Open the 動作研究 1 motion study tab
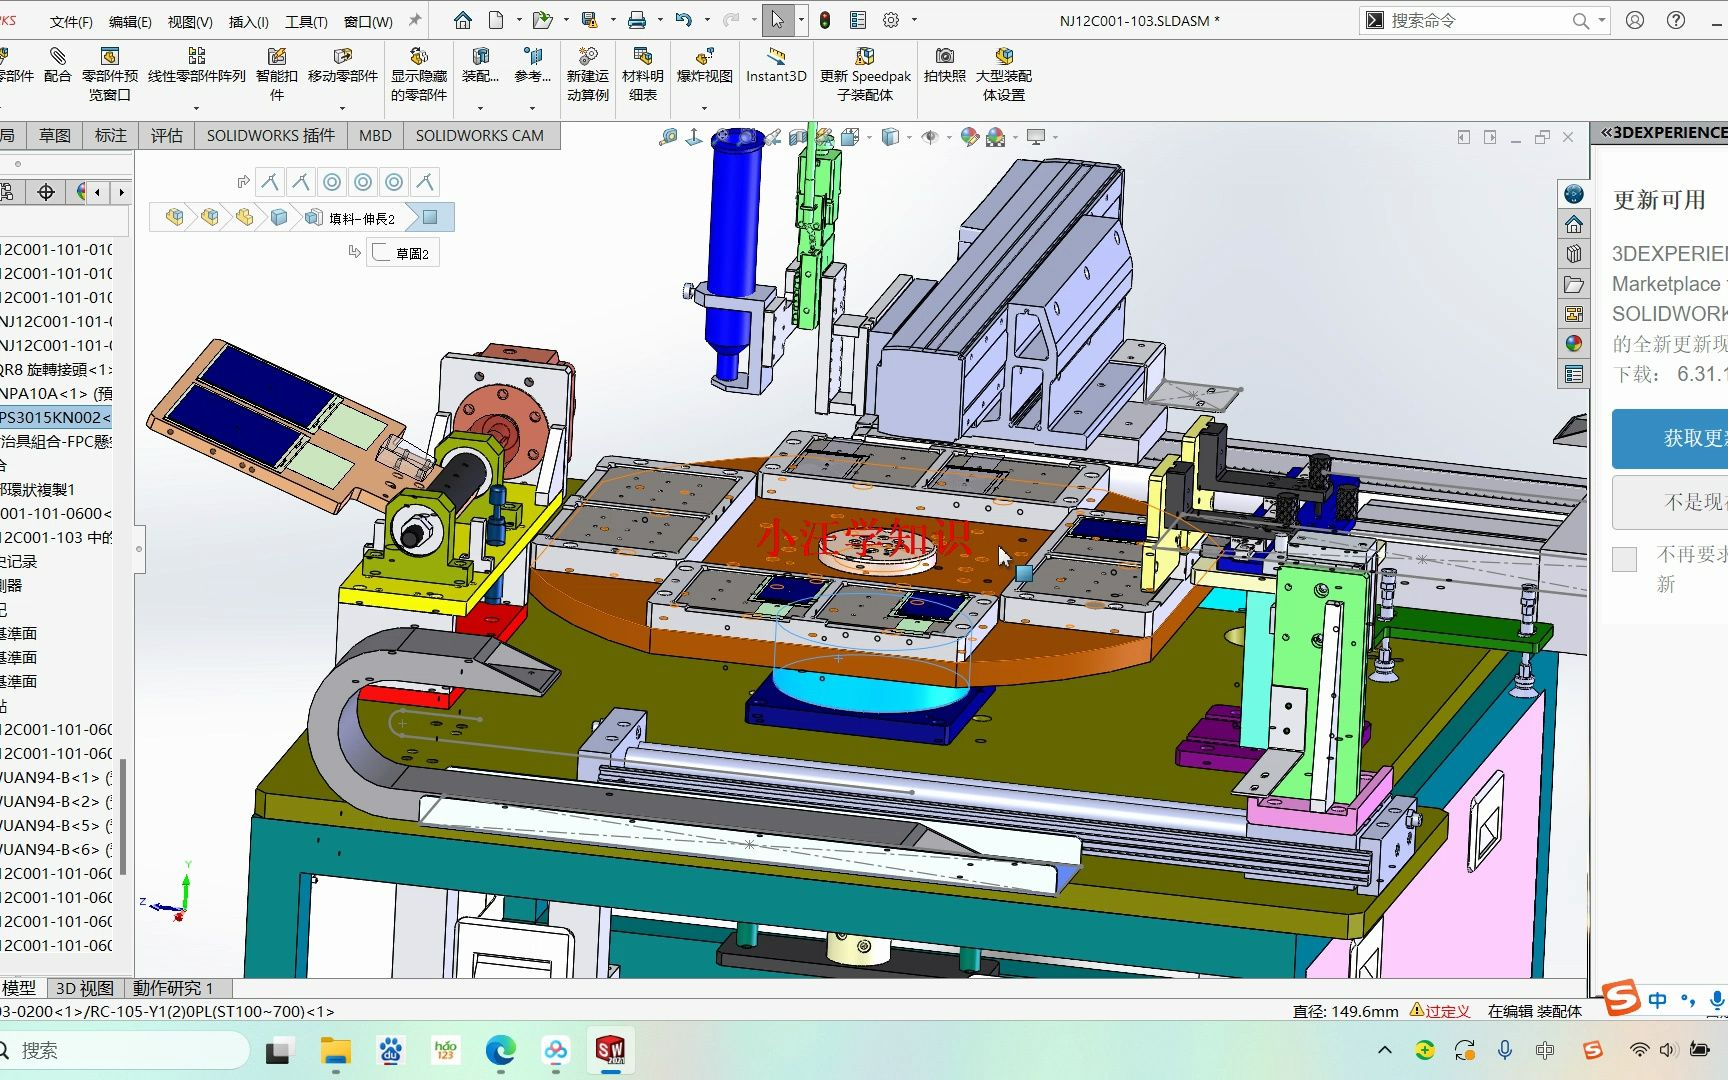 tap(173, 988)
